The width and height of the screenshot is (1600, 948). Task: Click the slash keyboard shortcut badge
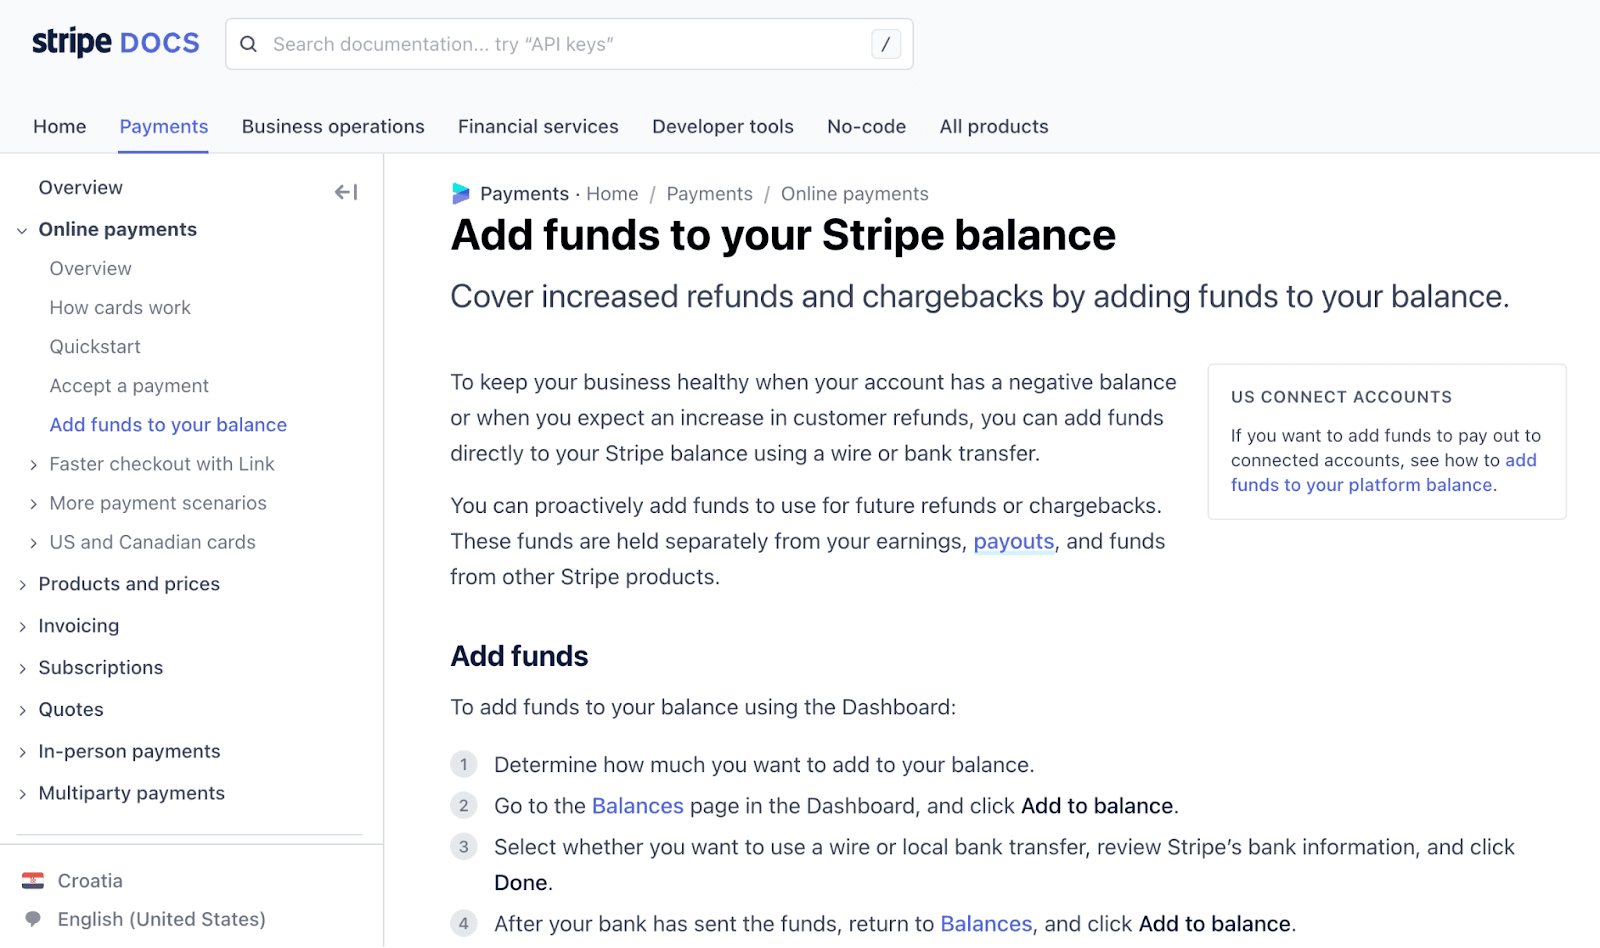884,44
